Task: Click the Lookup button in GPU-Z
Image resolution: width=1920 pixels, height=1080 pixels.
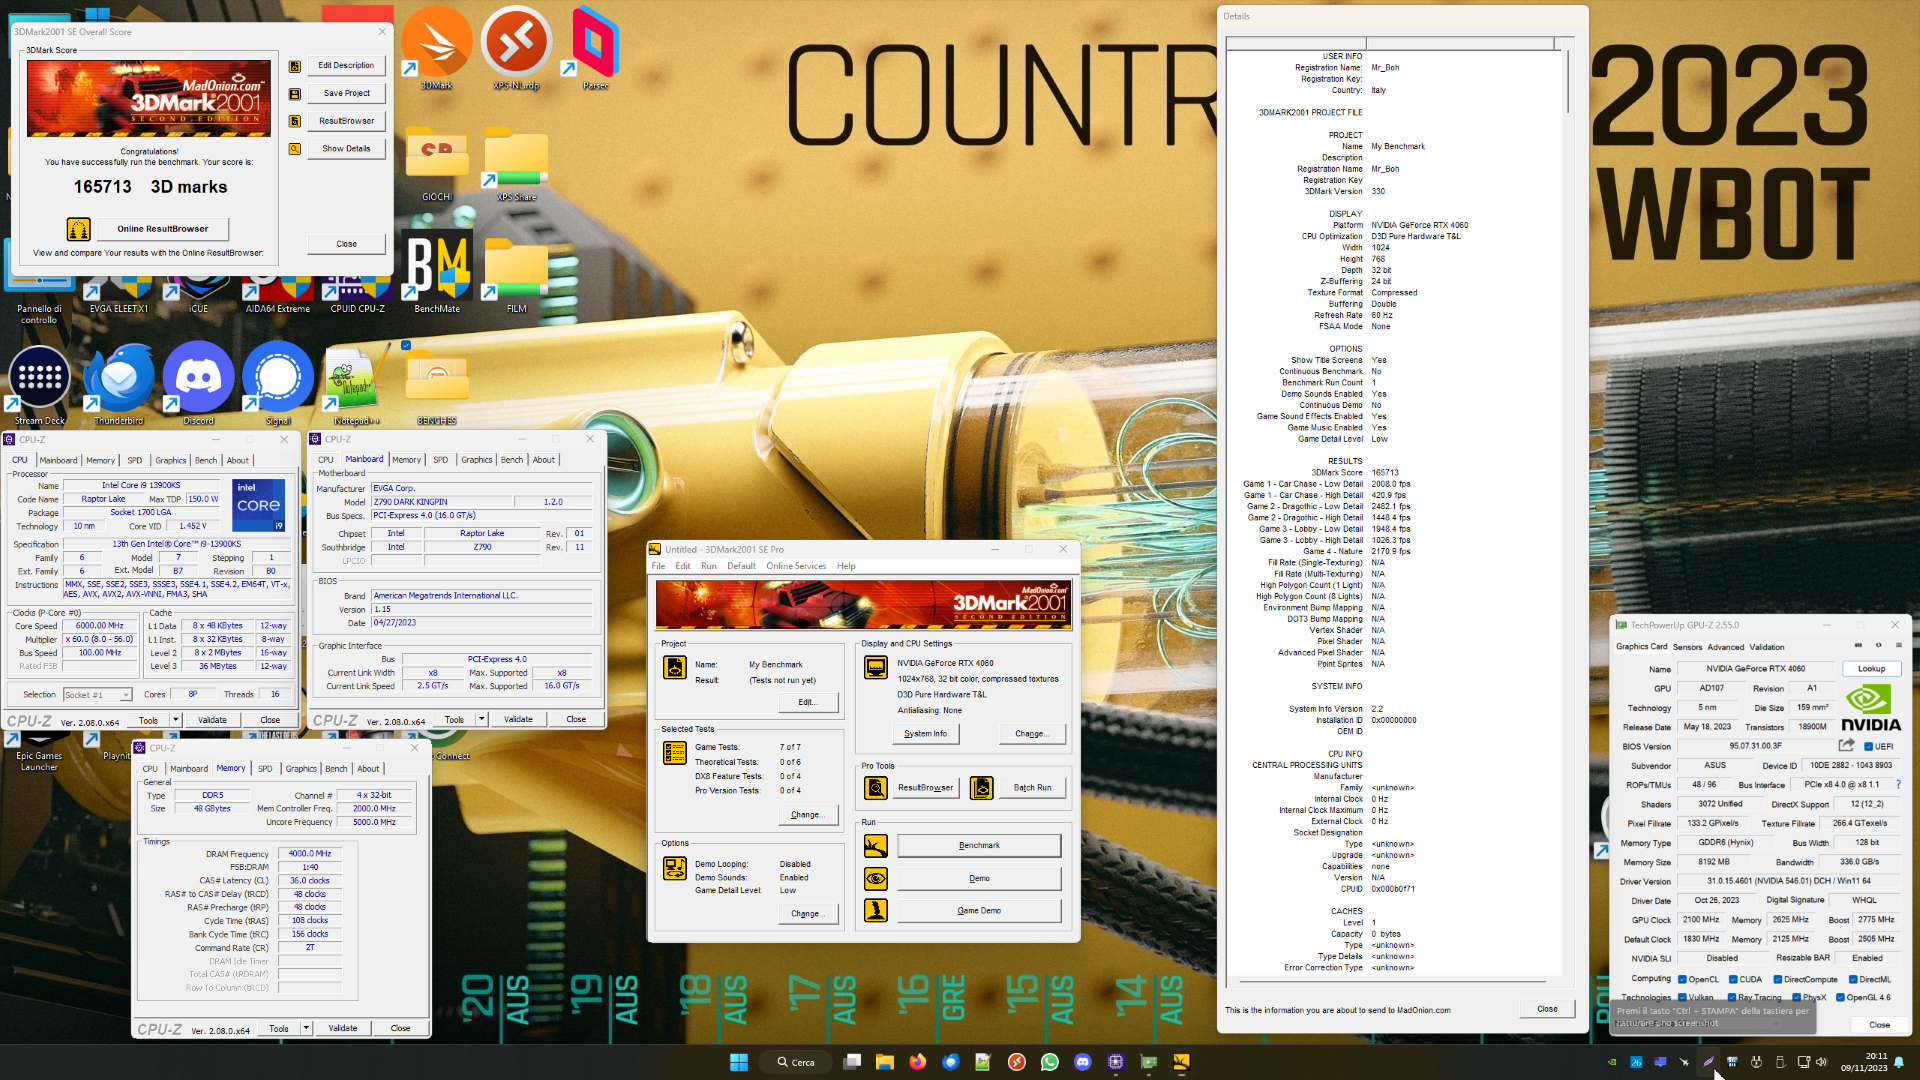Action: point(1871,669)
